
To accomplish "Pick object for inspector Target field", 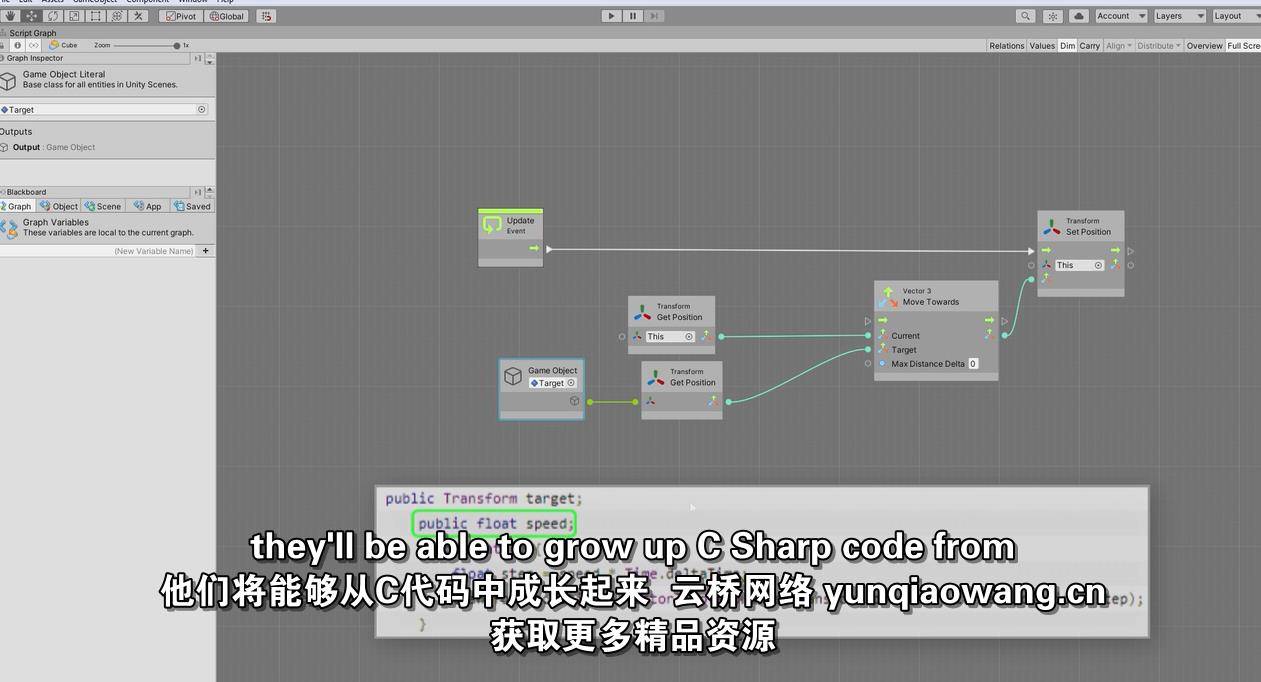I will (201, 110).
